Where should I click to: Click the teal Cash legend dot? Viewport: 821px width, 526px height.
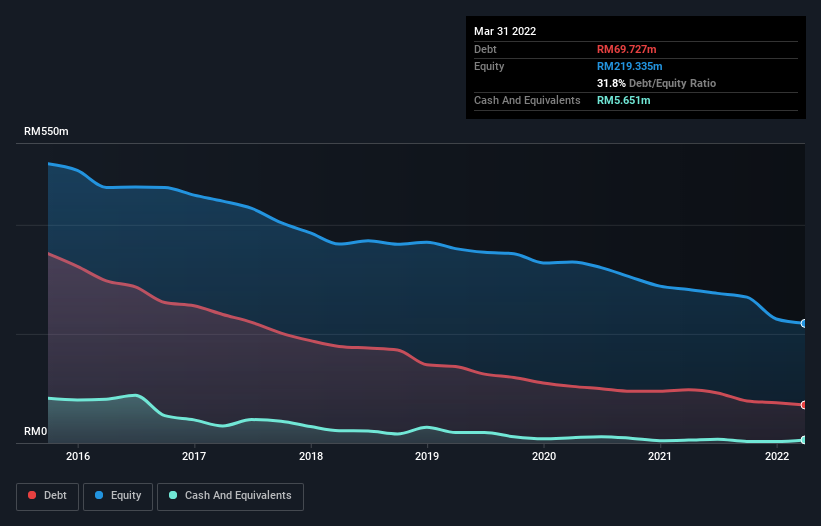click(x=173, y=495)
